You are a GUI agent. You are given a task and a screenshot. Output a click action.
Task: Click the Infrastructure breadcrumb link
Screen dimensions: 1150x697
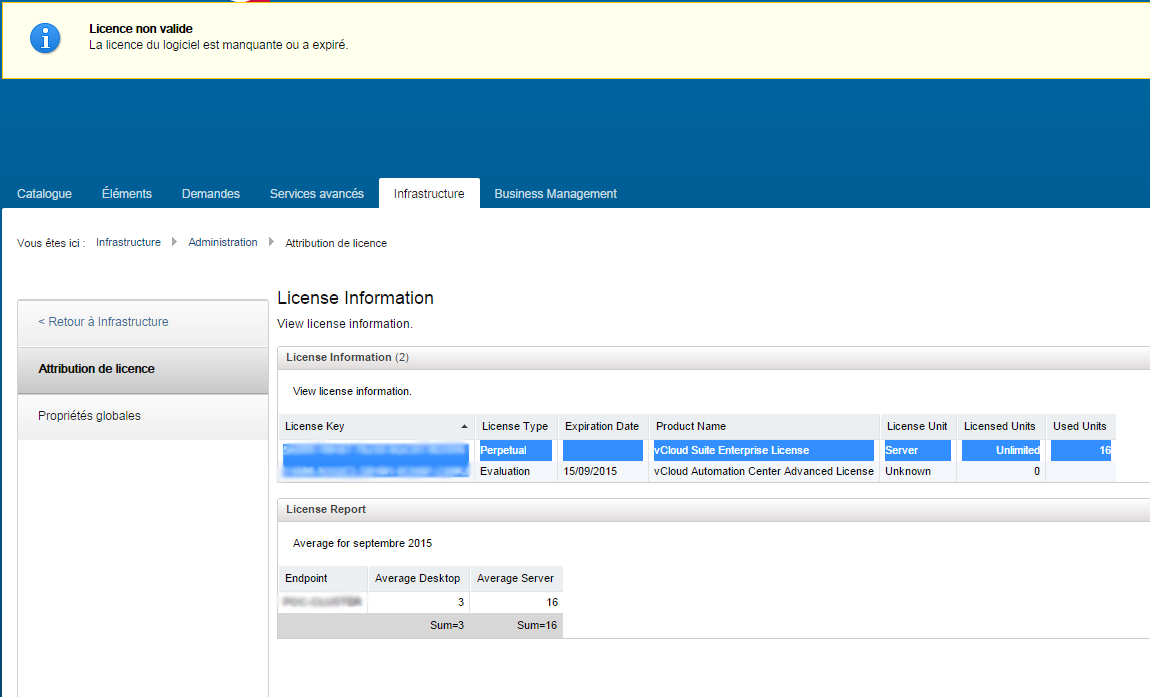[128, 243]
